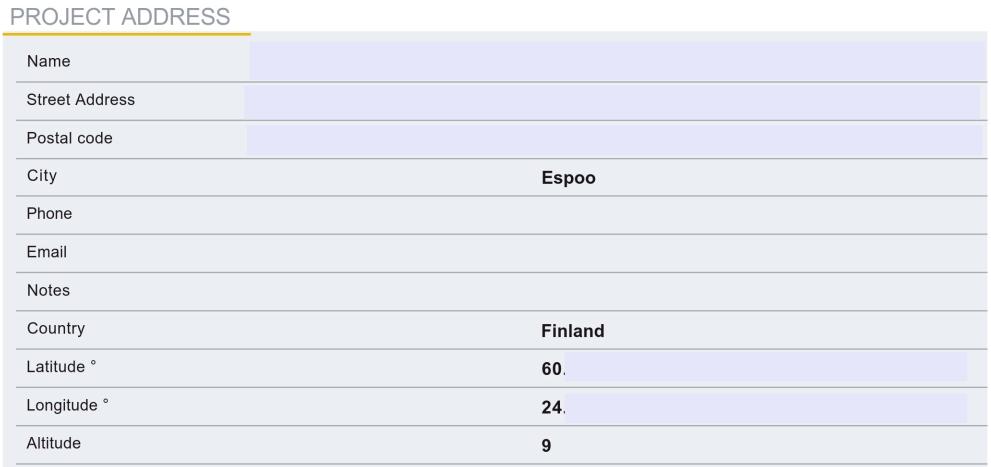Viewport: 991px width, 467px height.
Task: Select the Altitude row label
Action: (x=54, y=444)
